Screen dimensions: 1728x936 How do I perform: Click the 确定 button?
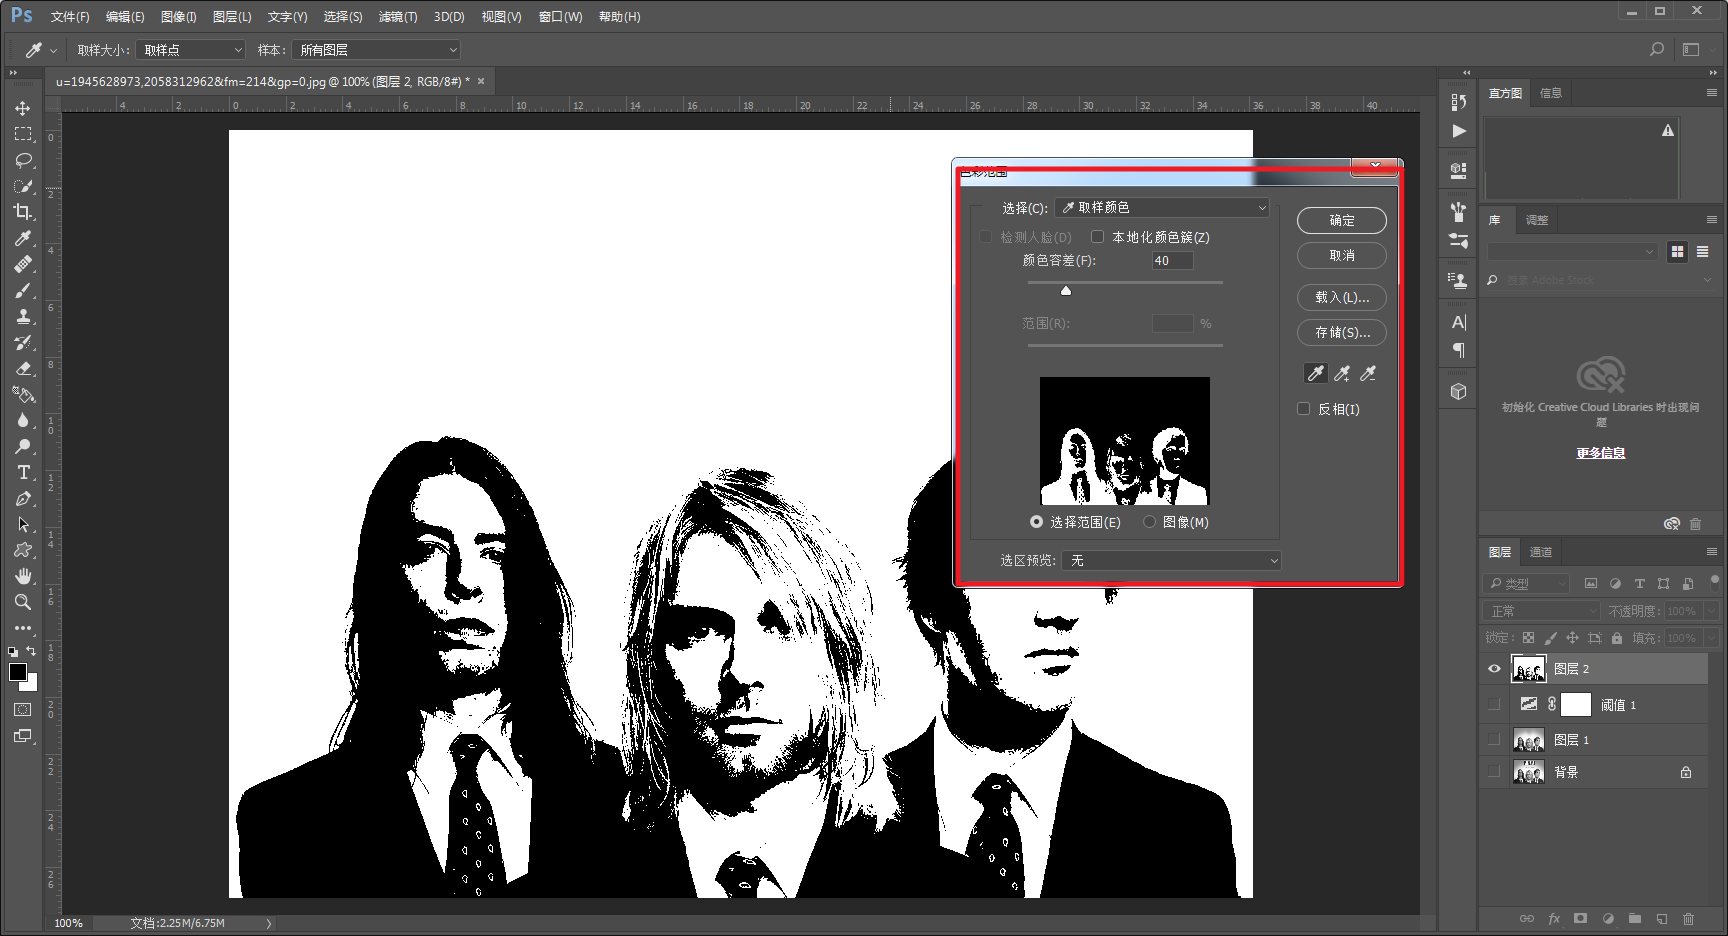tap(1342, 220)
